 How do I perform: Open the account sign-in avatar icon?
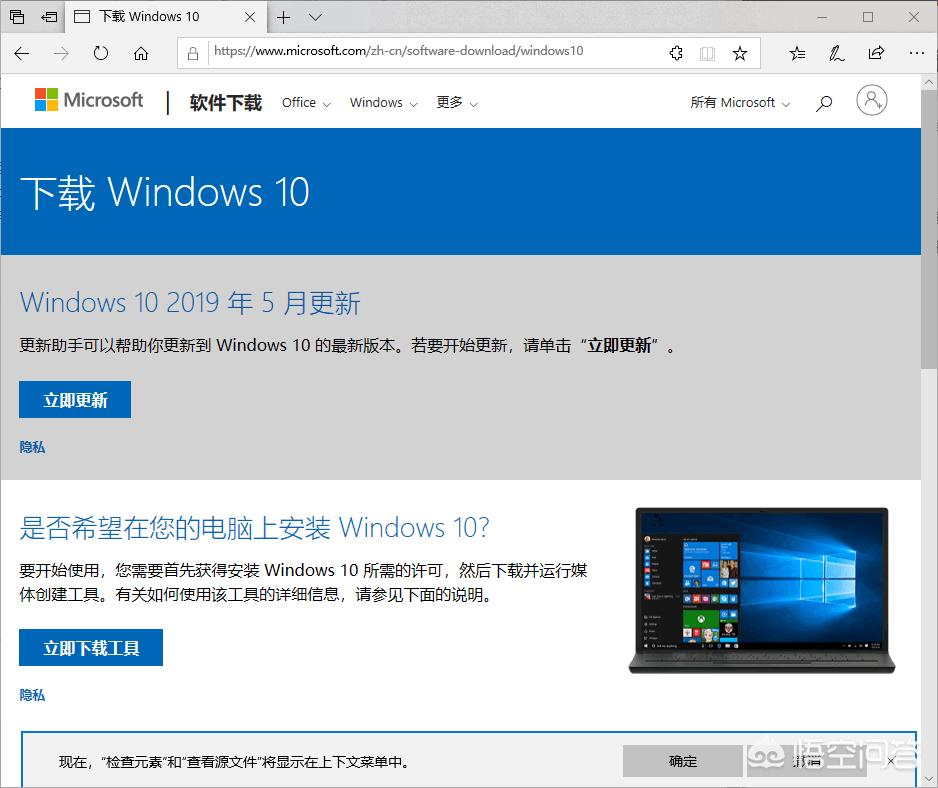tap(872, 100)
